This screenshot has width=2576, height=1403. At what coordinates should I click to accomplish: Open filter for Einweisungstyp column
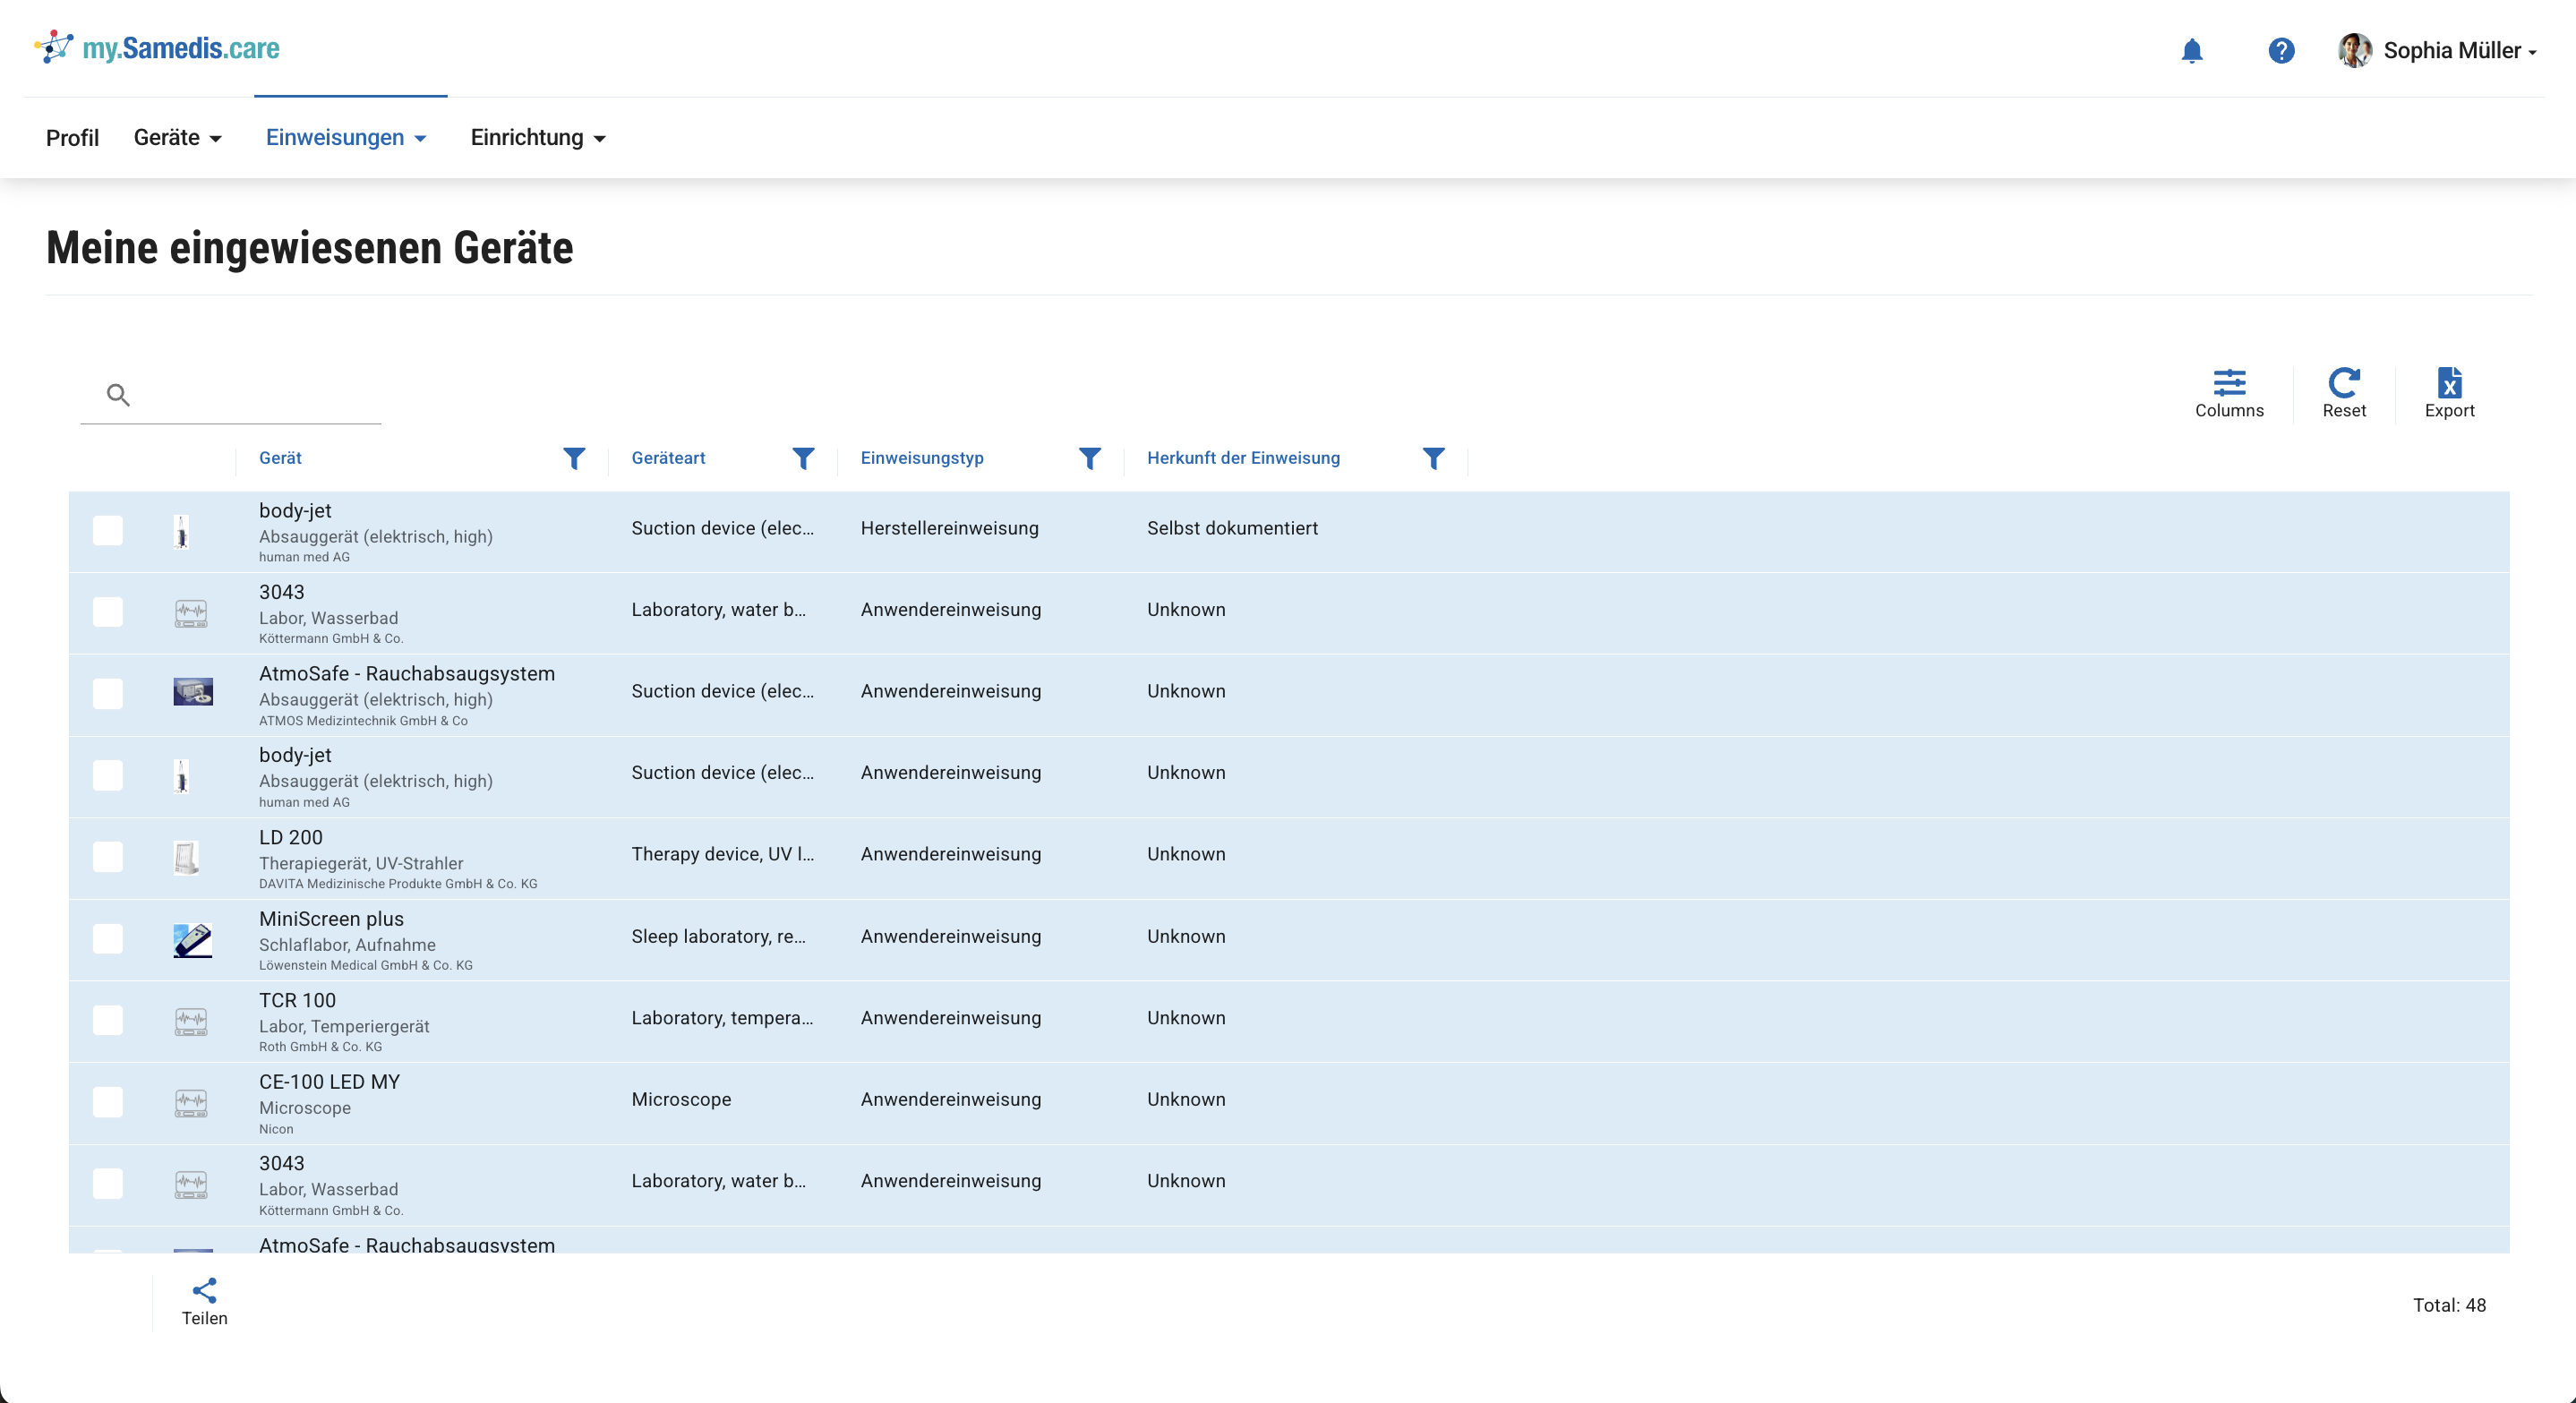1089,458
